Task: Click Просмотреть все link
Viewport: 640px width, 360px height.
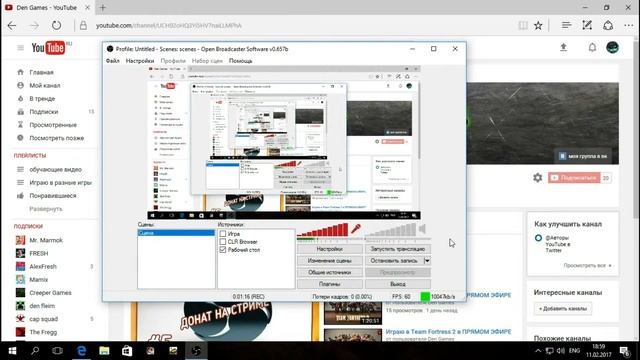Action: click(x=587, y=265)
